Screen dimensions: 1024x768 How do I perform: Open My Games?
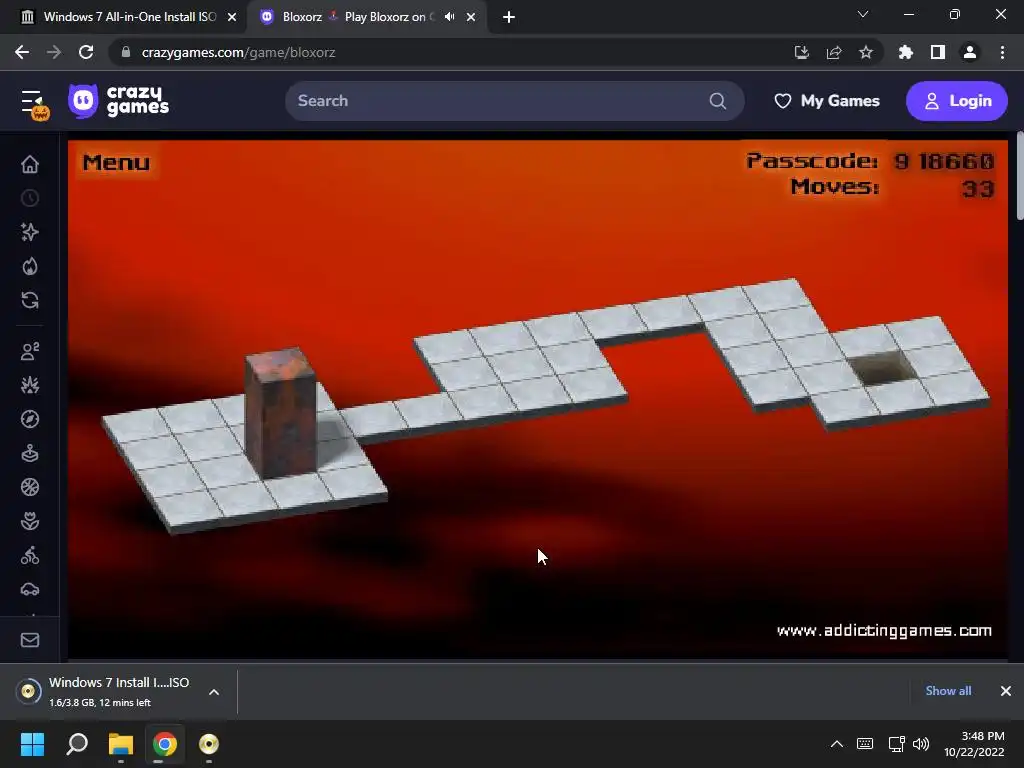827,101
